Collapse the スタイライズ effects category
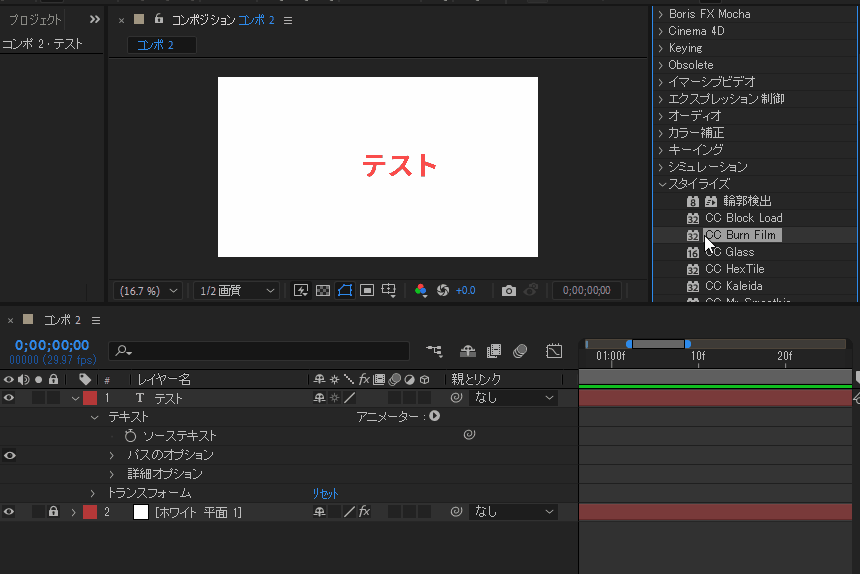Viewport: 860px width, 574px height. coord(662,184)
